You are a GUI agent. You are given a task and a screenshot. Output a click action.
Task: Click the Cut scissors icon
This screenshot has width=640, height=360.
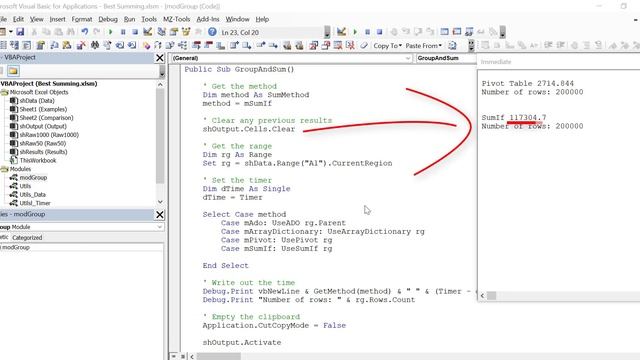click(x=34, y=32)
